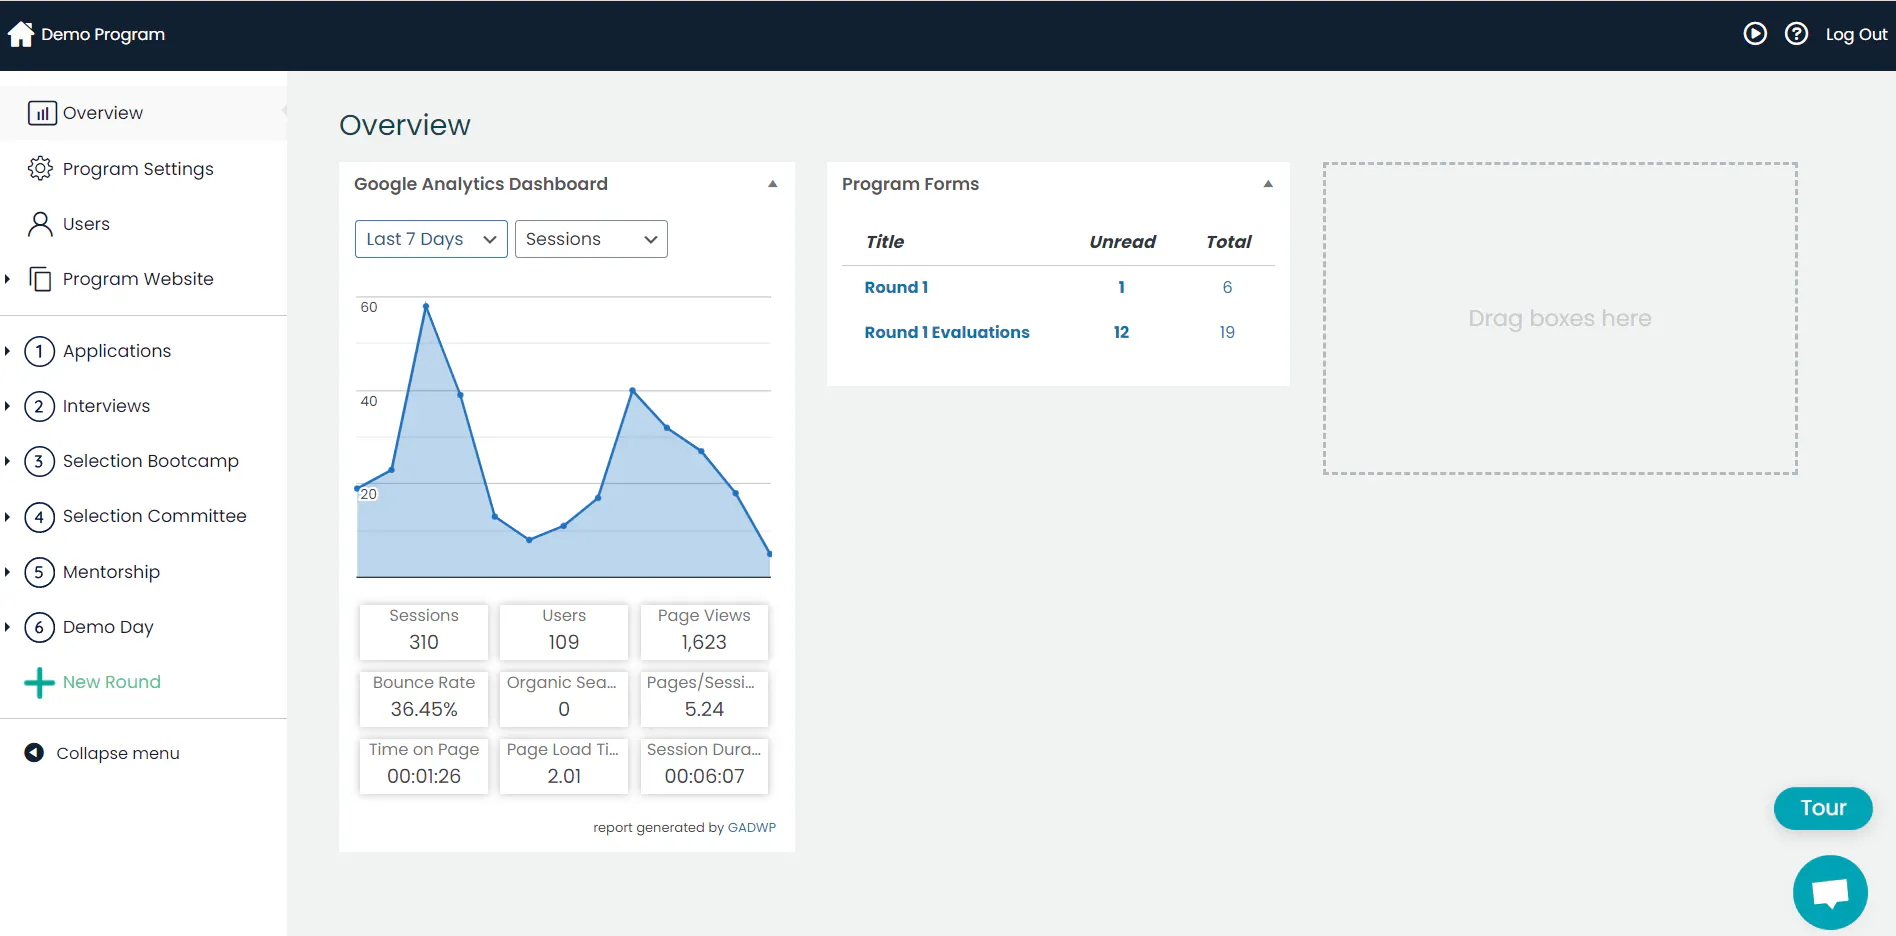Click unread count 12 for Round 1 Evaluations

[1121, 332]
